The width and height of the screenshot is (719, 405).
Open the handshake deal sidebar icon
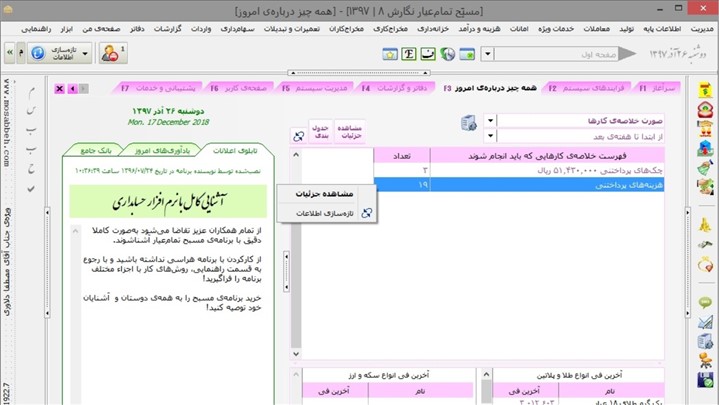coord(705,187)
